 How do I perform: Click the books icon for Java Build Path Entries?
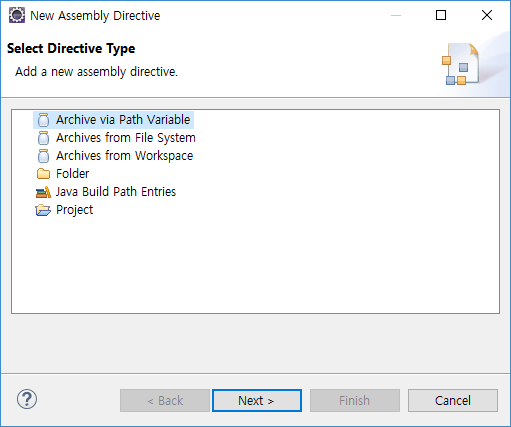coord(43,192)
